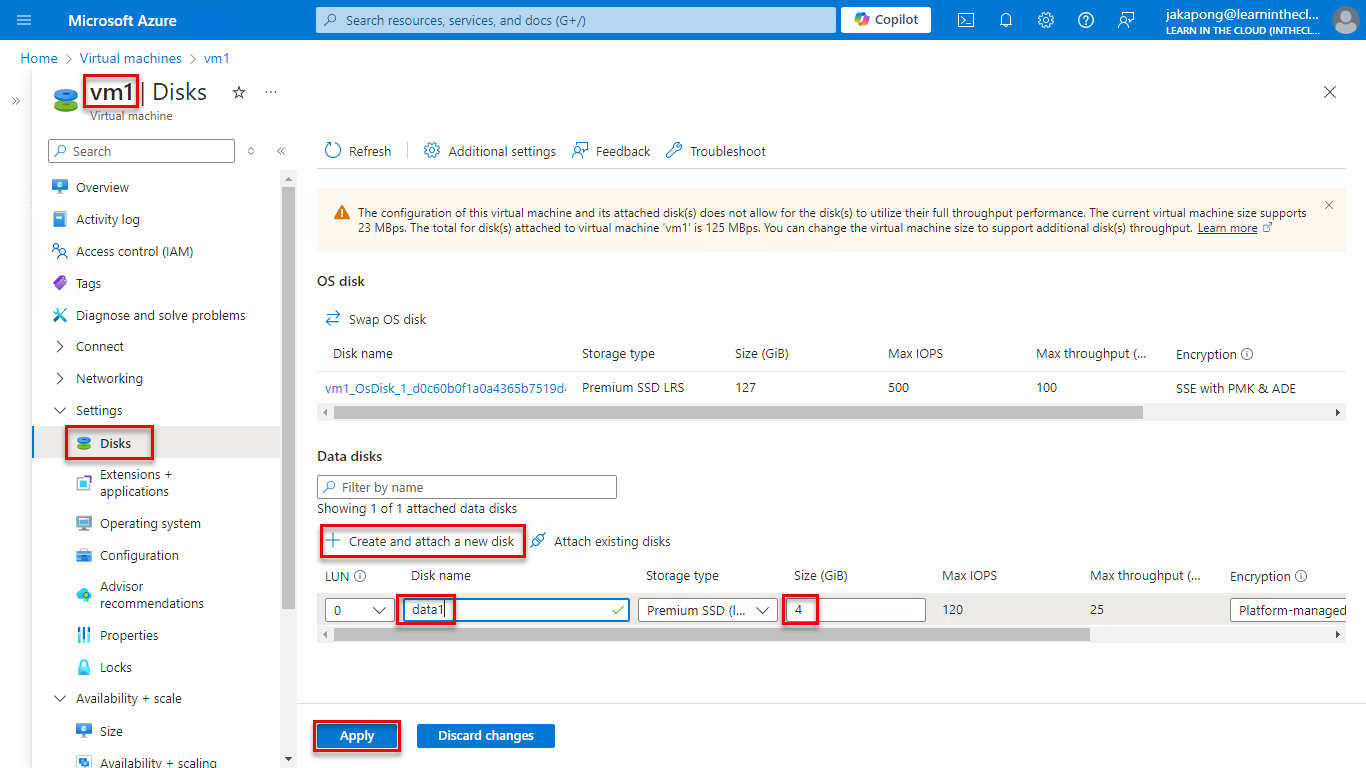This screenshot has height=768, width=1366.
Task: Open Operating system menu item
Action: 150,523
